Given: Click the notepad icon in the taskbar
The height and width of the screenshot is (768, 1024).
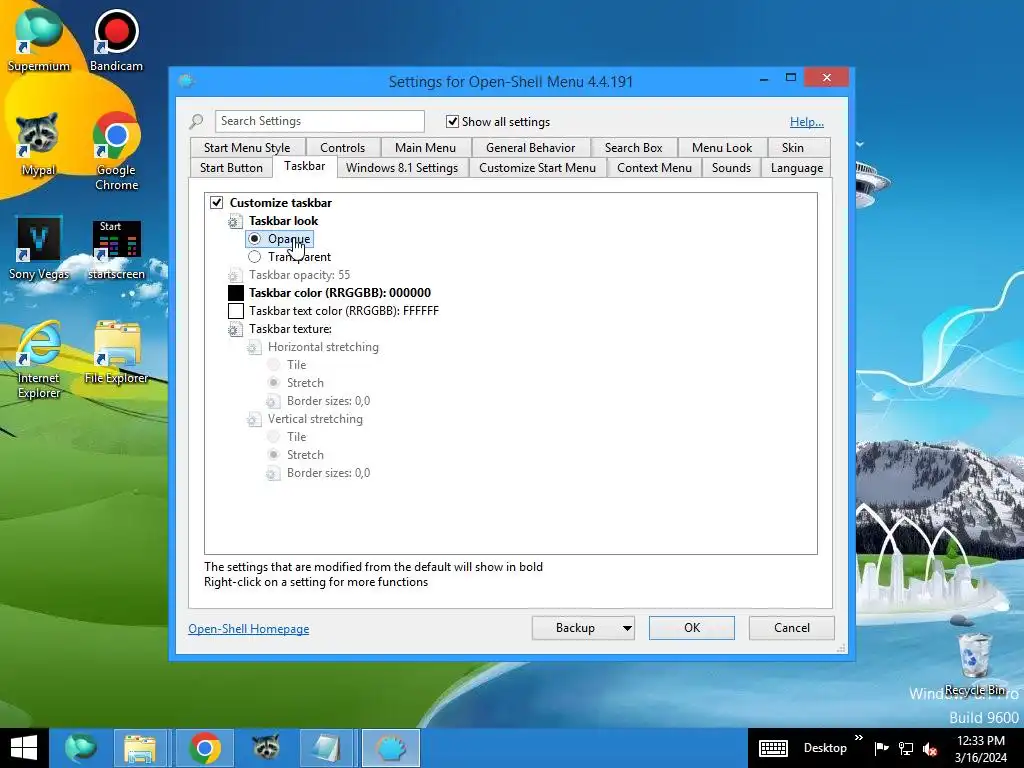Looking at the screenshot, I should [327, 748].
